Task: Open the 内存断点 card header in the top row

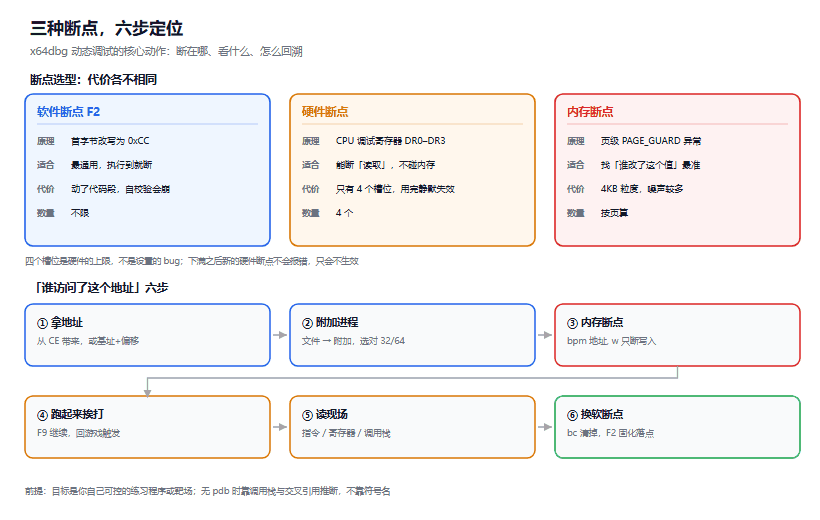Action: [x=590, y=112]
